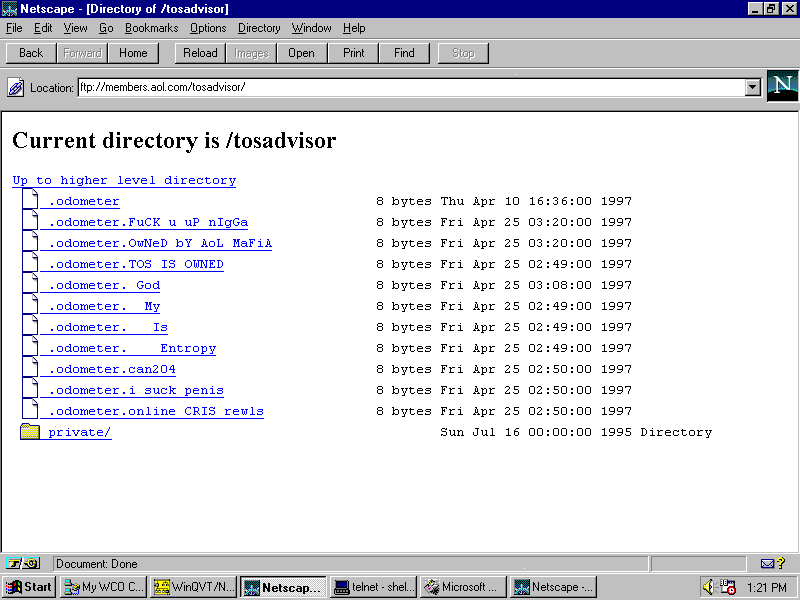The image size is (800, 600).
Task: Open the Help menu
Action: coord(354,28)
